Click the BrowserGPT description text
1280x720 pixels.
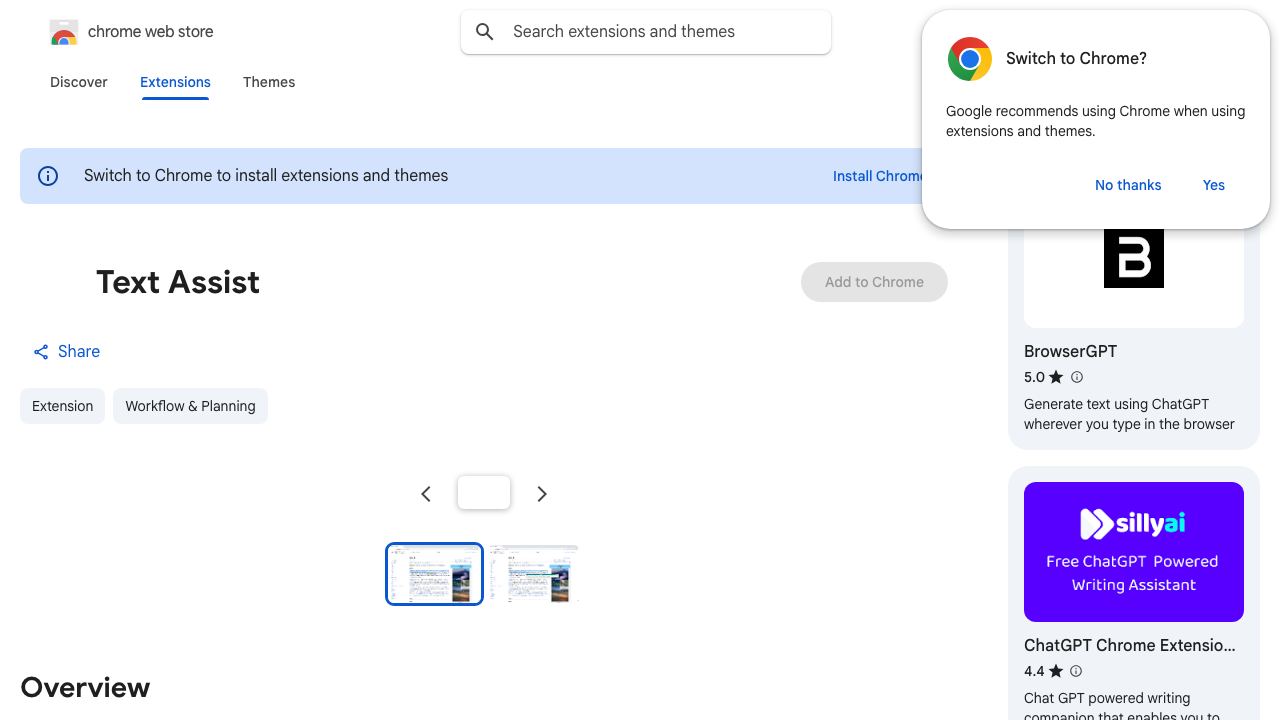pyautogui.click(x=1129, y=414)
